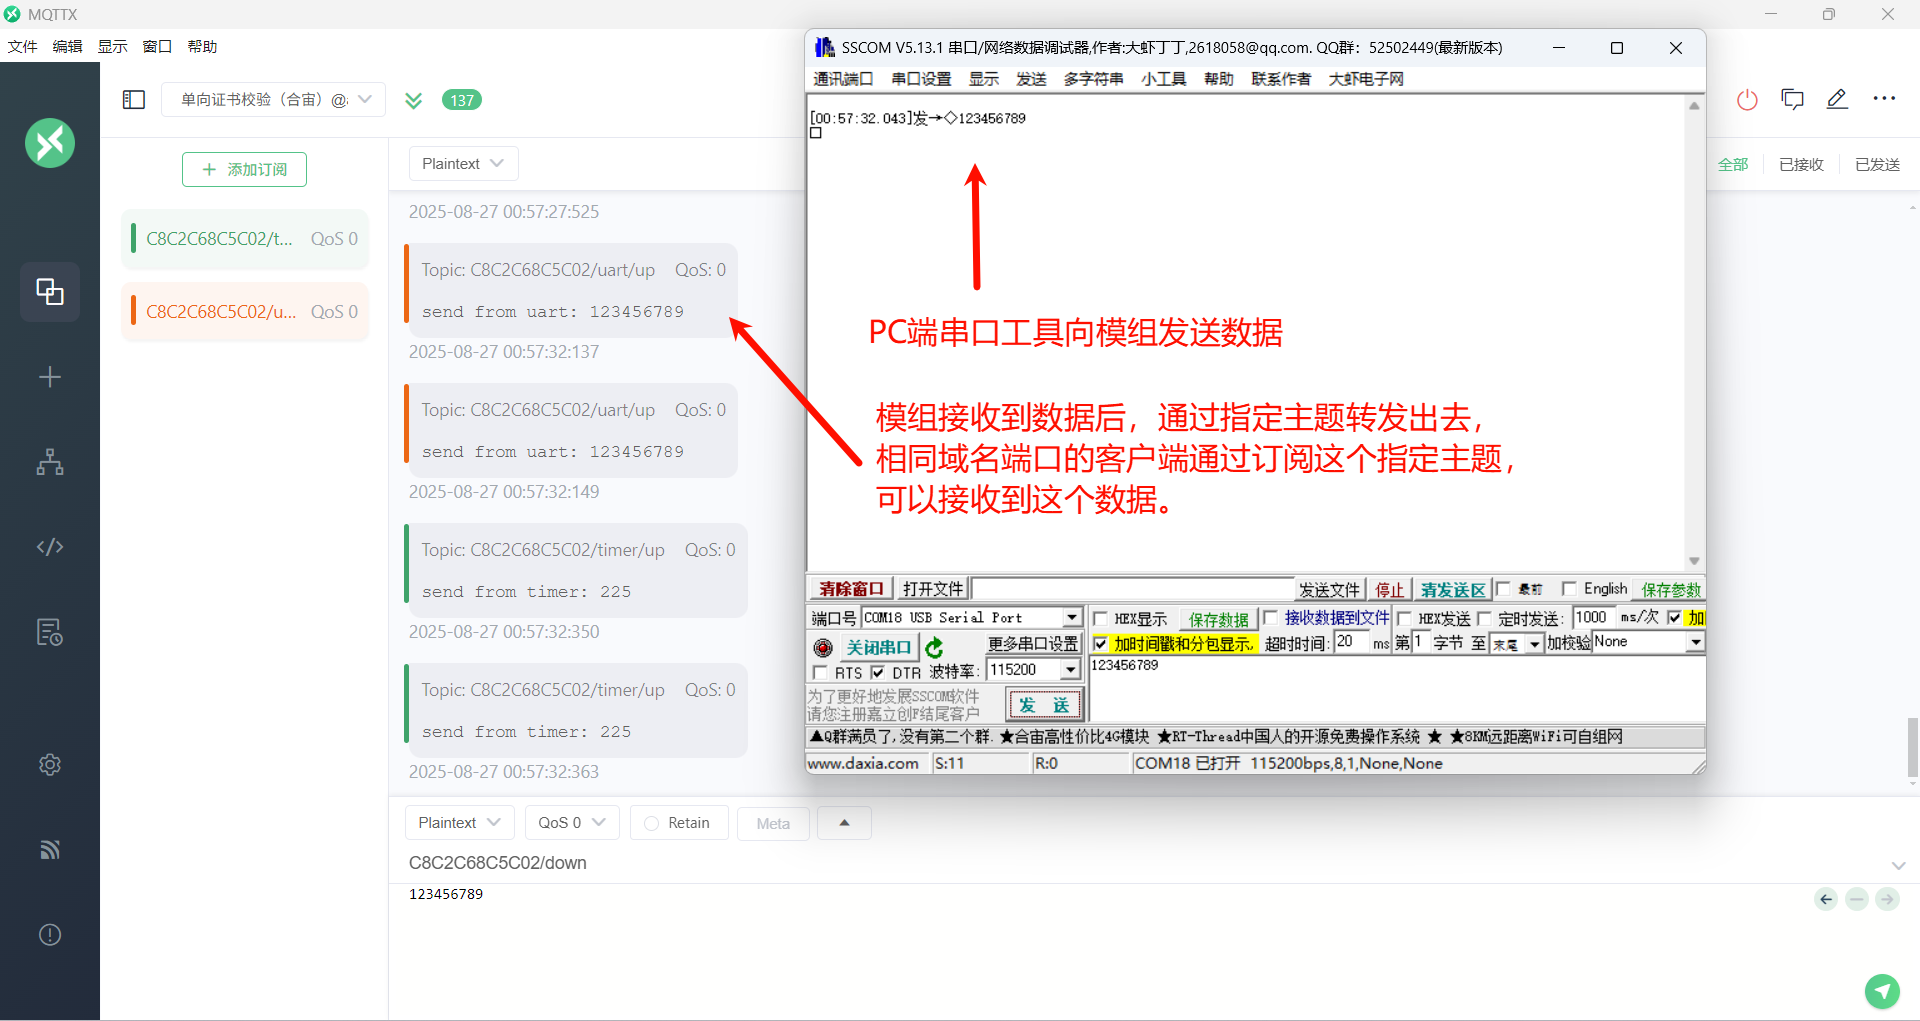
Task: Expand payload editor via bottom-right chevron
Action: 1898,866
